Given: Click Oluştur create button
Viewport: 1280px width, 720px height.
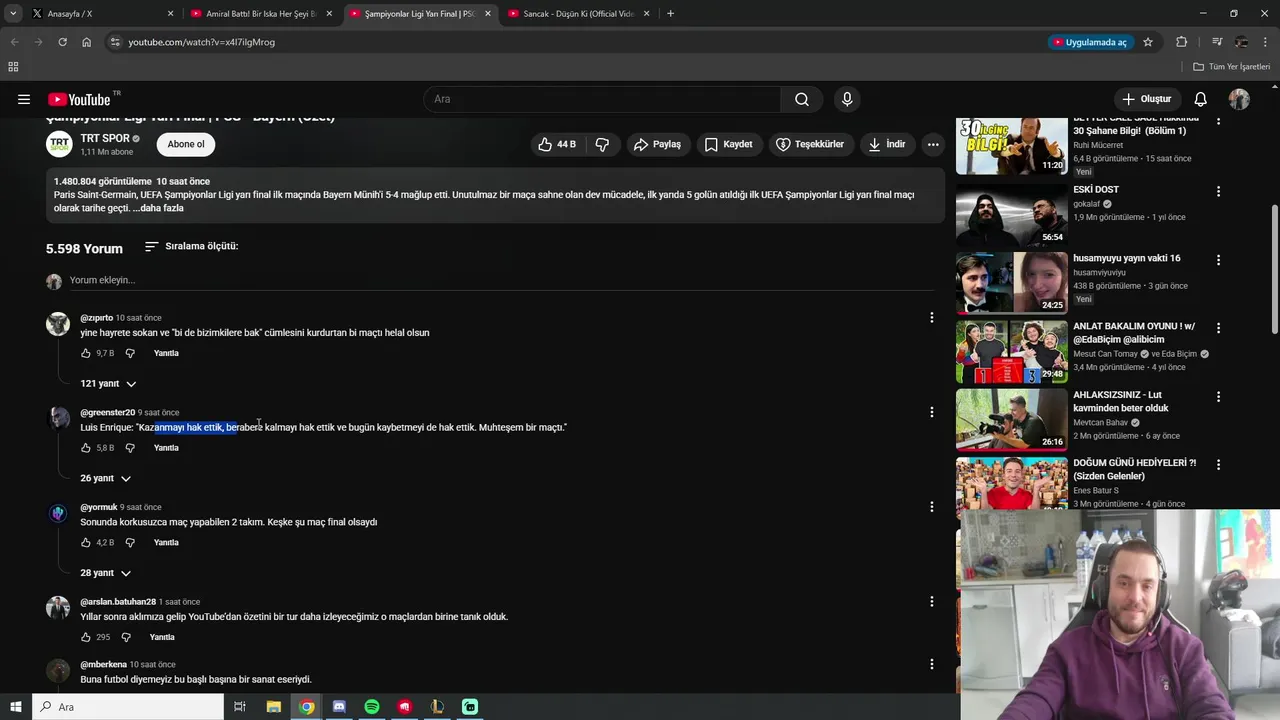Looking at the screenshot, I should click(1146, 99).
